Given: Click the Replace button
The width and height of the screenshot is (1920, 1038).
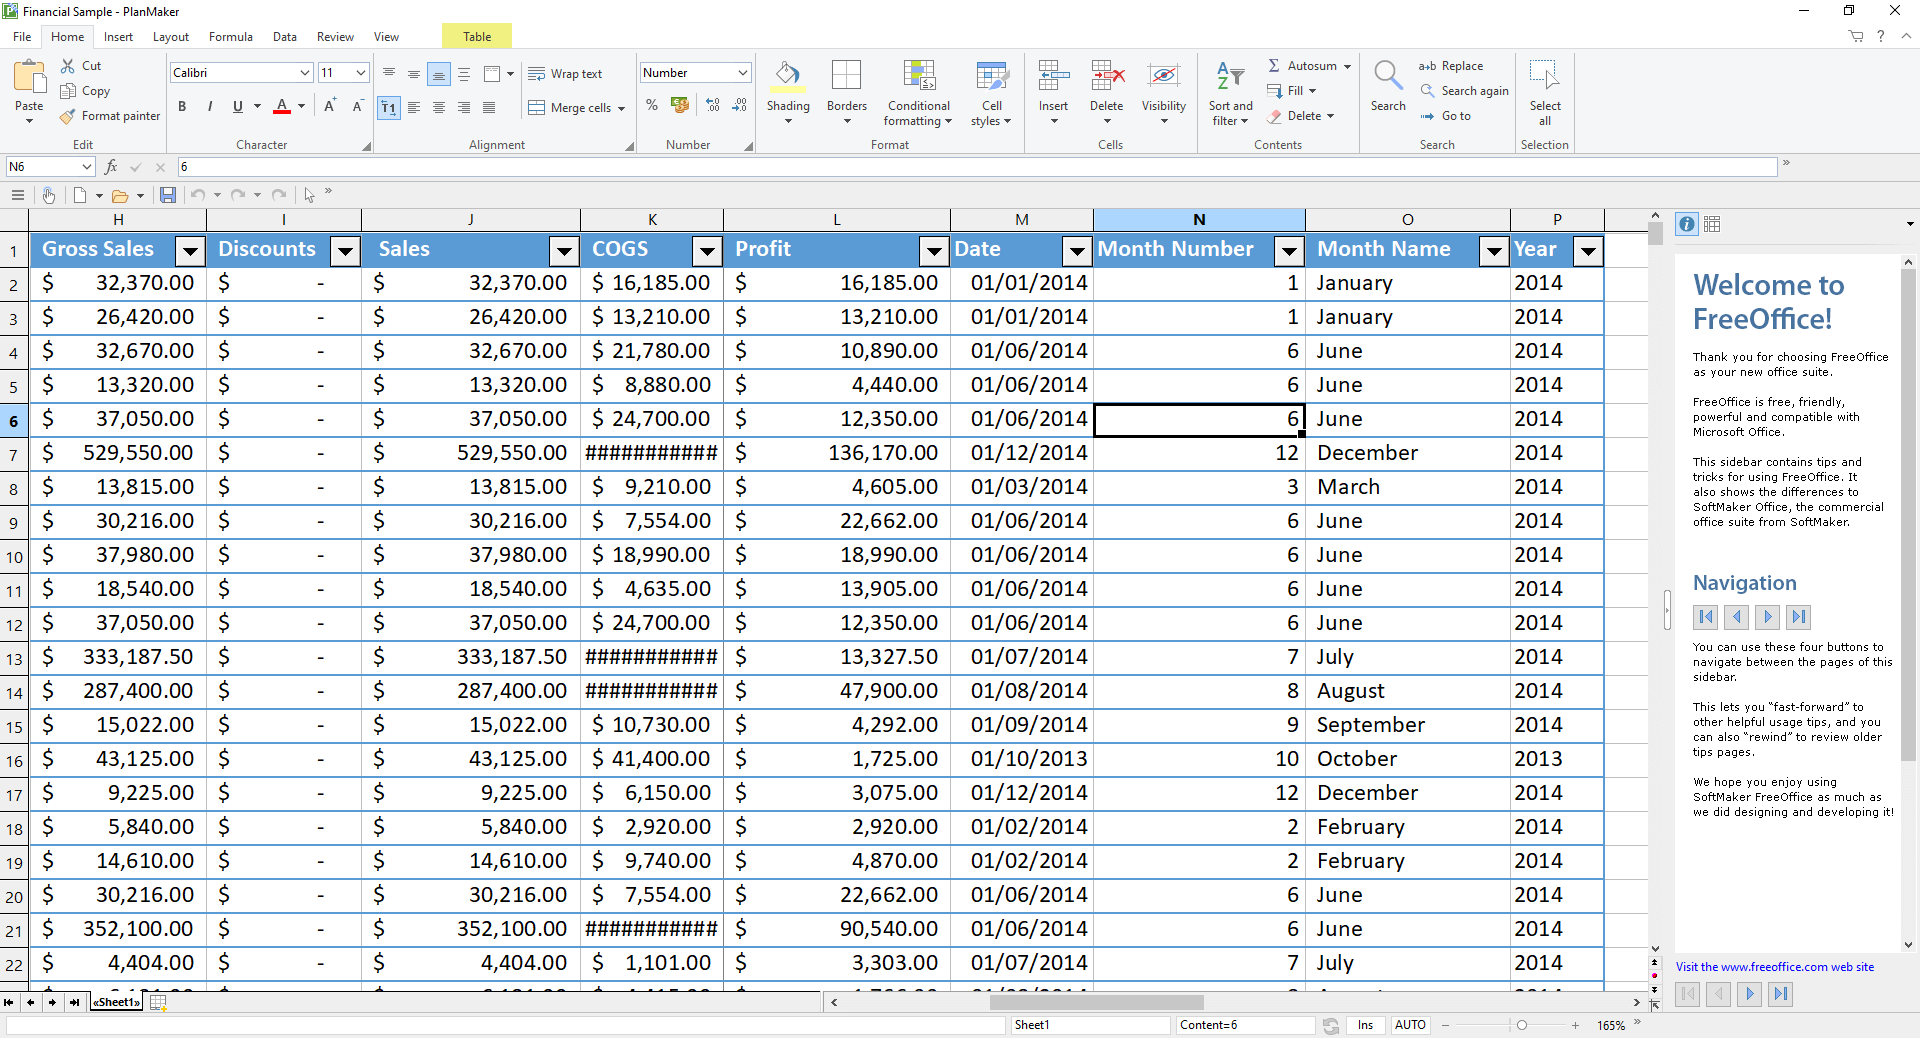Looking at the screenshot, I should [1451, 66].
